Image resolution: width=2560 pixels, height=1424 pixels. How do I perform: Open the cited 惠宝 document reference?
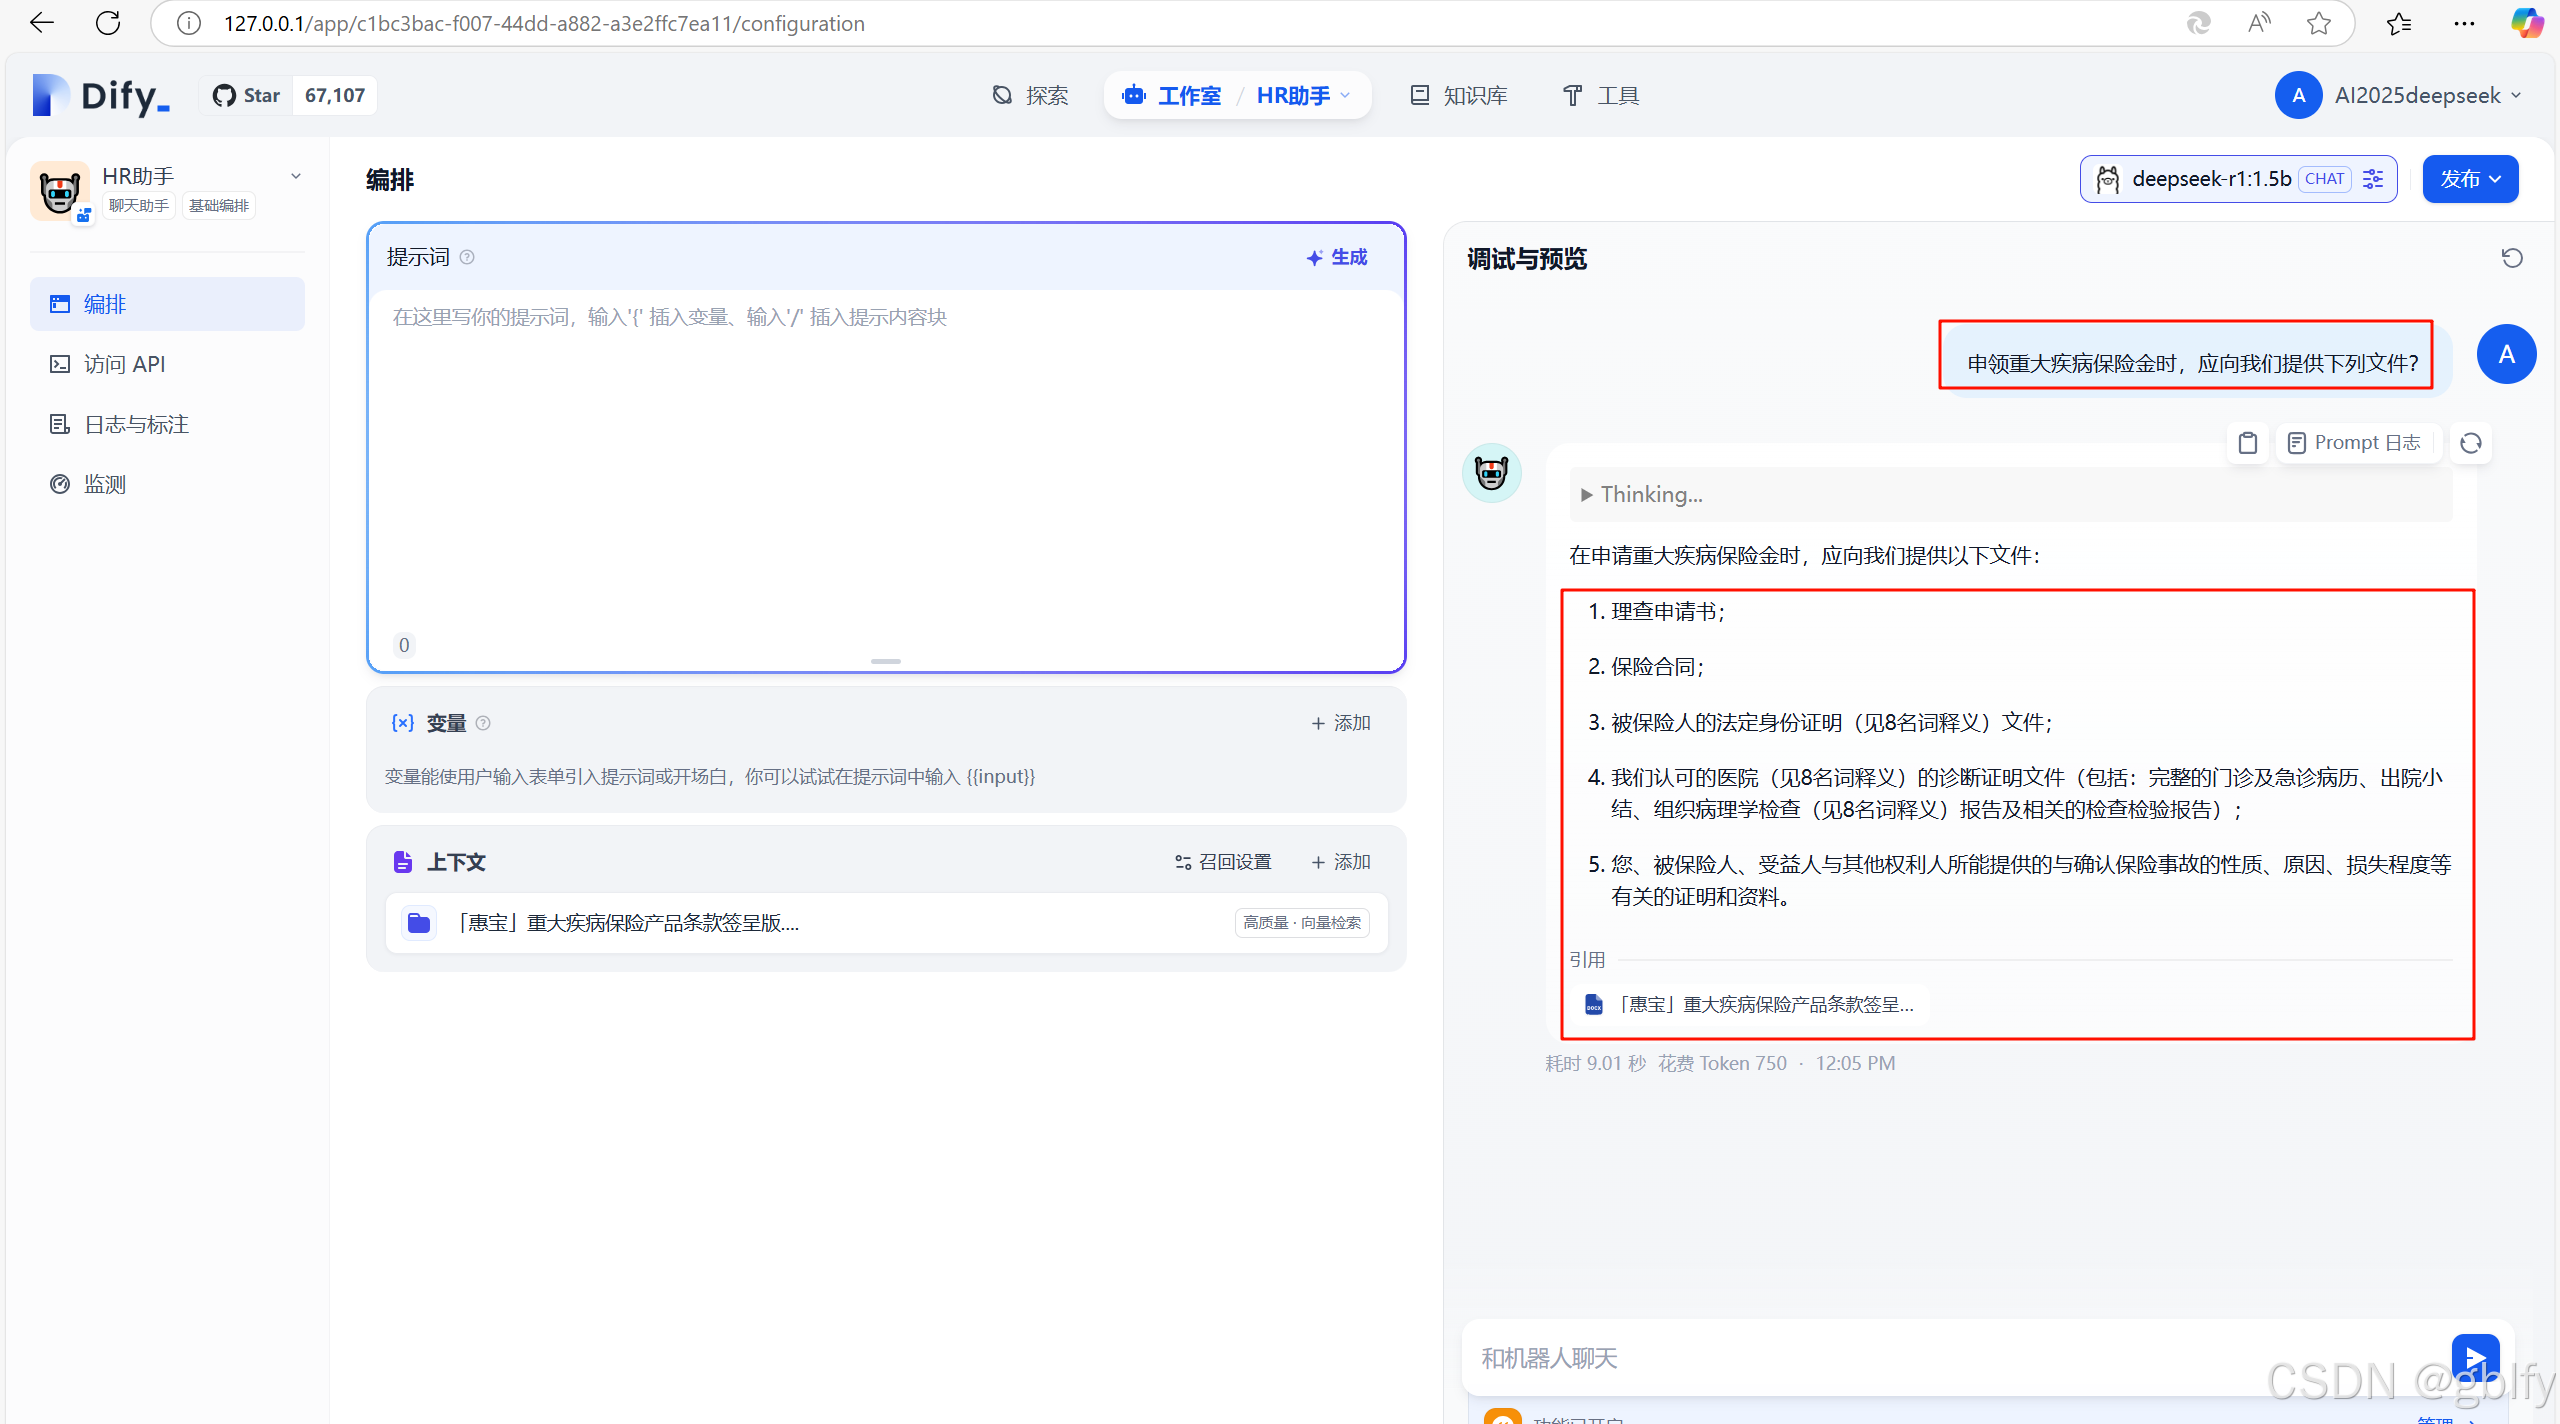pyautogui.click(x=1750, y=1004)
